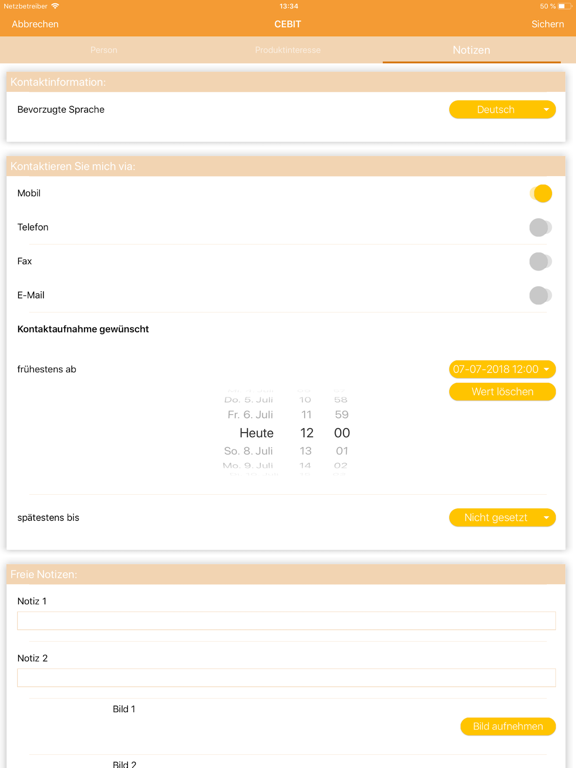Click the Kontaktinformation section header
The width and height of the screenshot is (576, 768).
click(x=286, y=82)
